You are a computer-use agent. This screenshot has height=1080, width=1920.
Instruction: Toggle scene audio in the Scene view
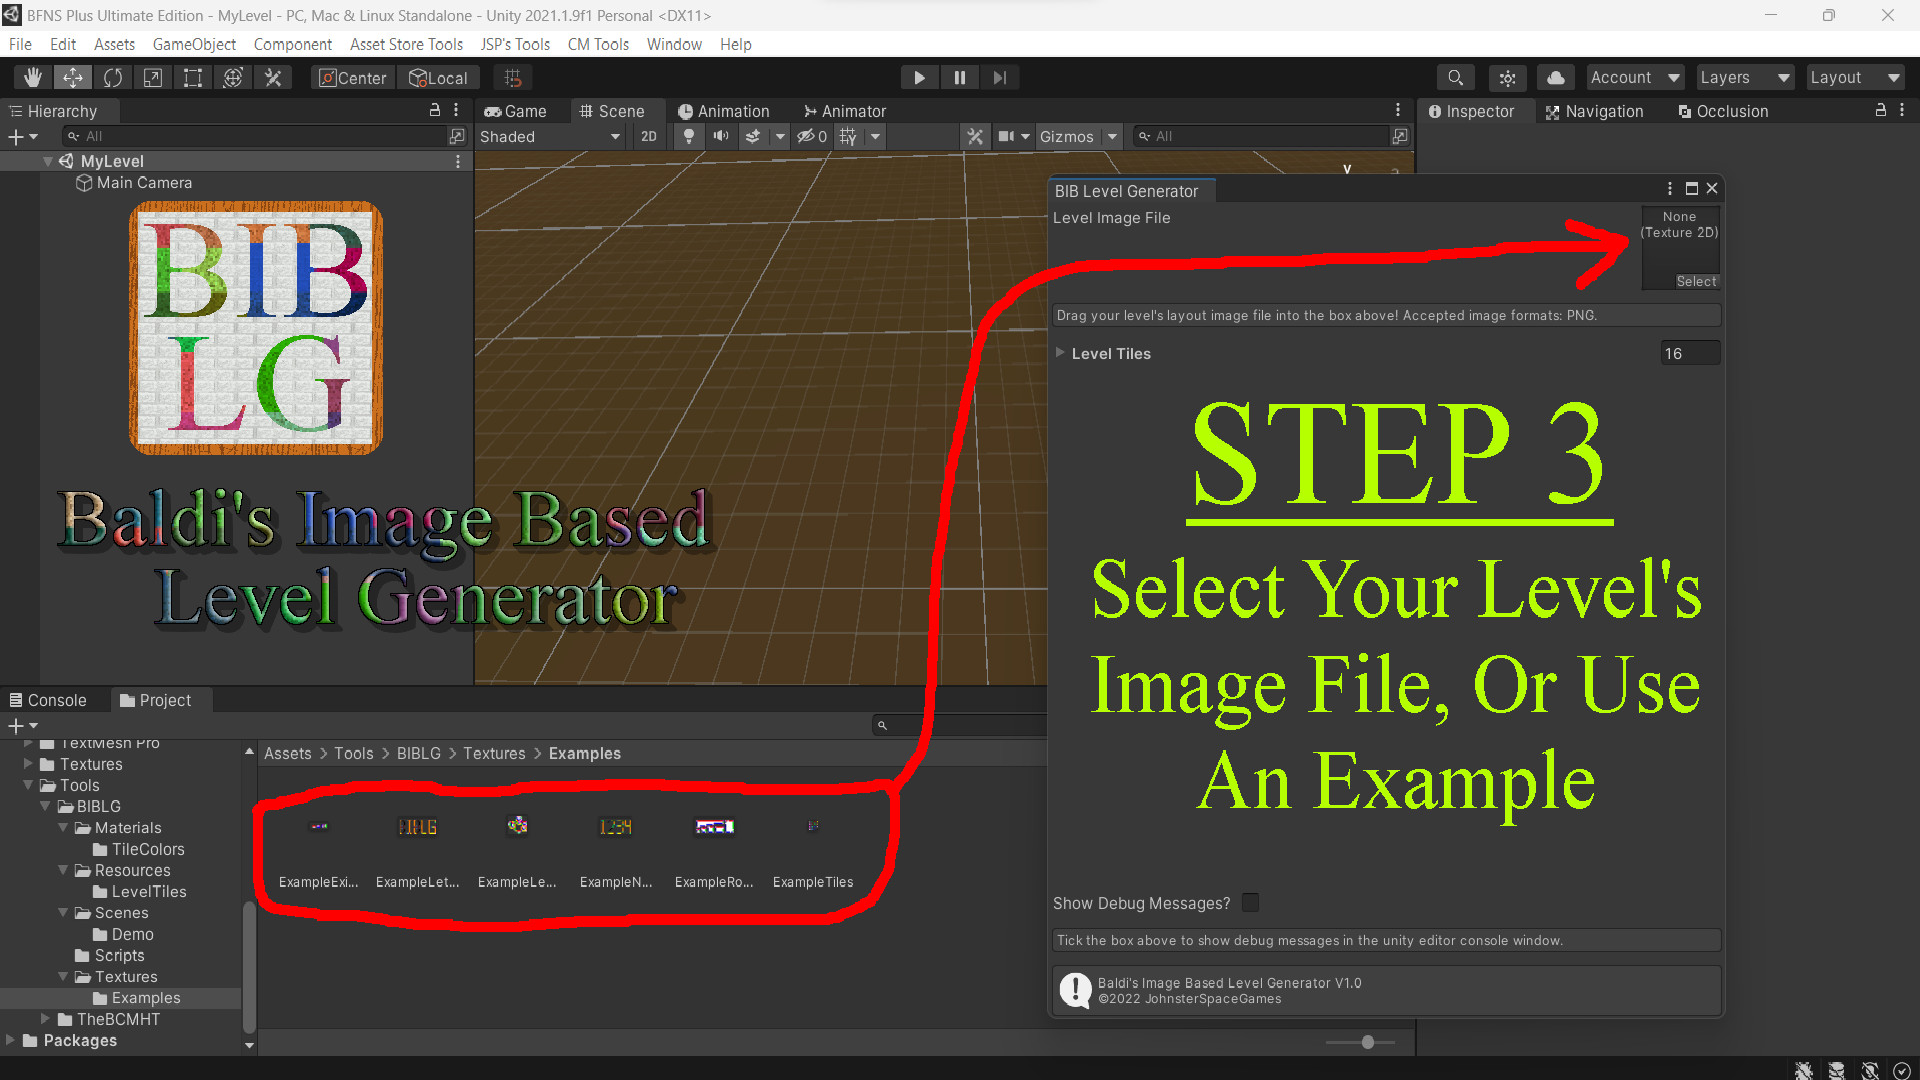[x=721, y=136]
